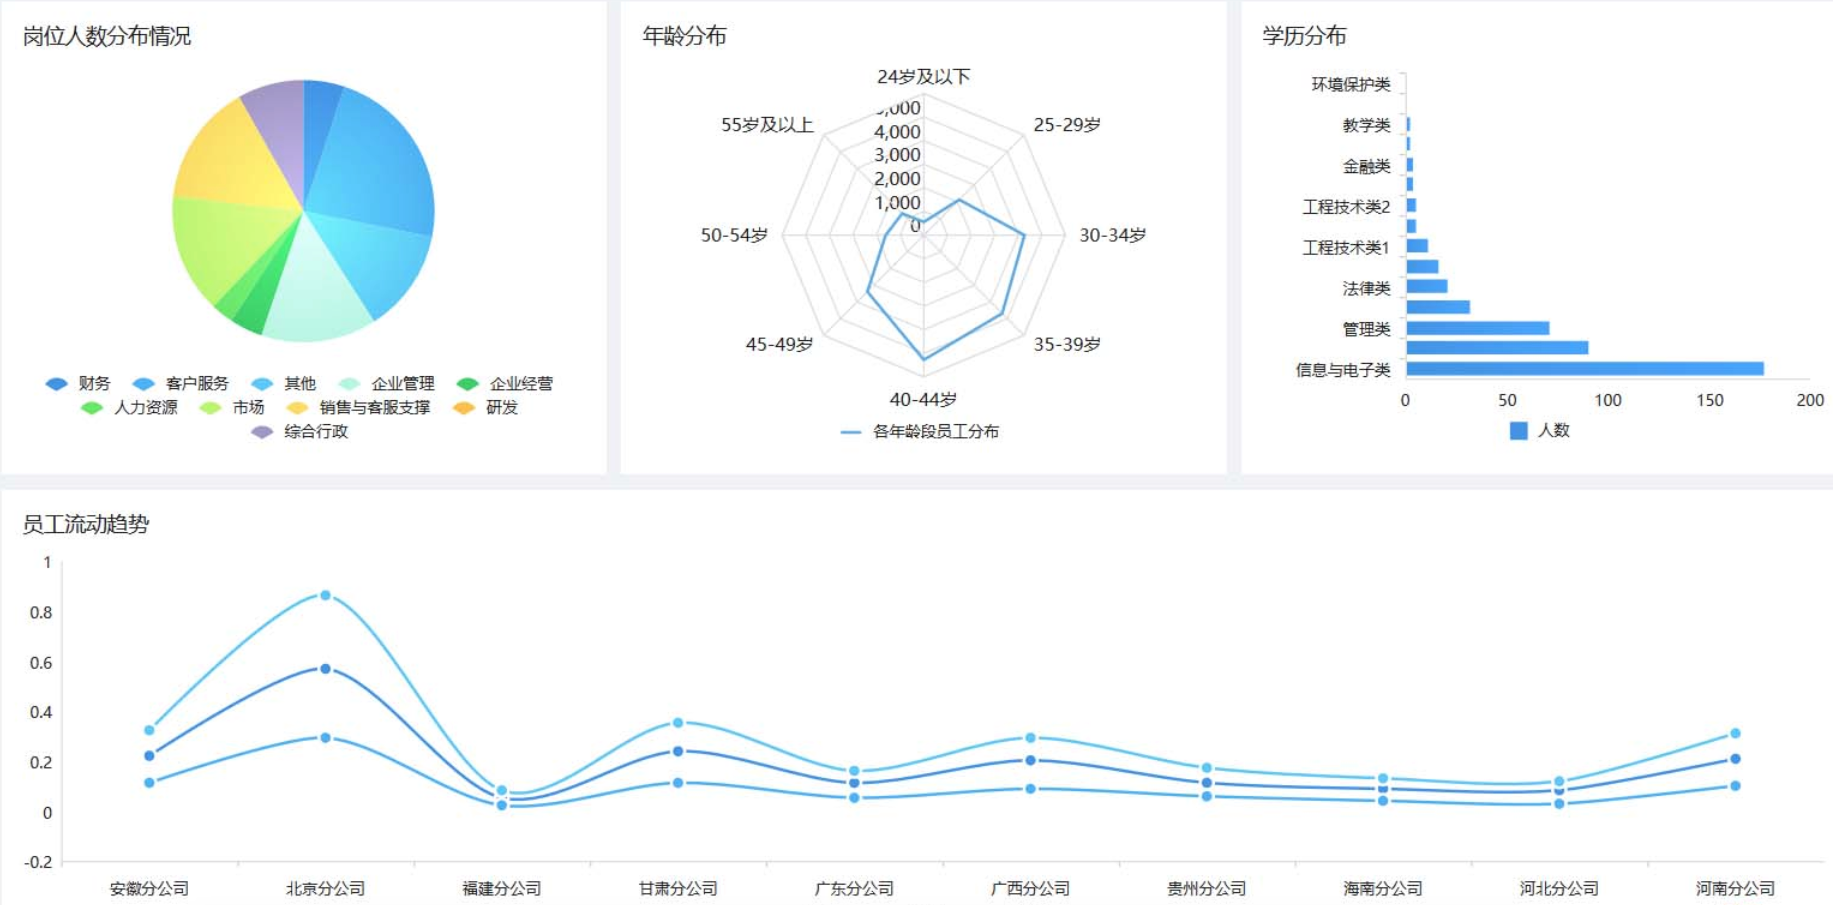Toggle the 综合行政 legend item

(x=262, y=433)
